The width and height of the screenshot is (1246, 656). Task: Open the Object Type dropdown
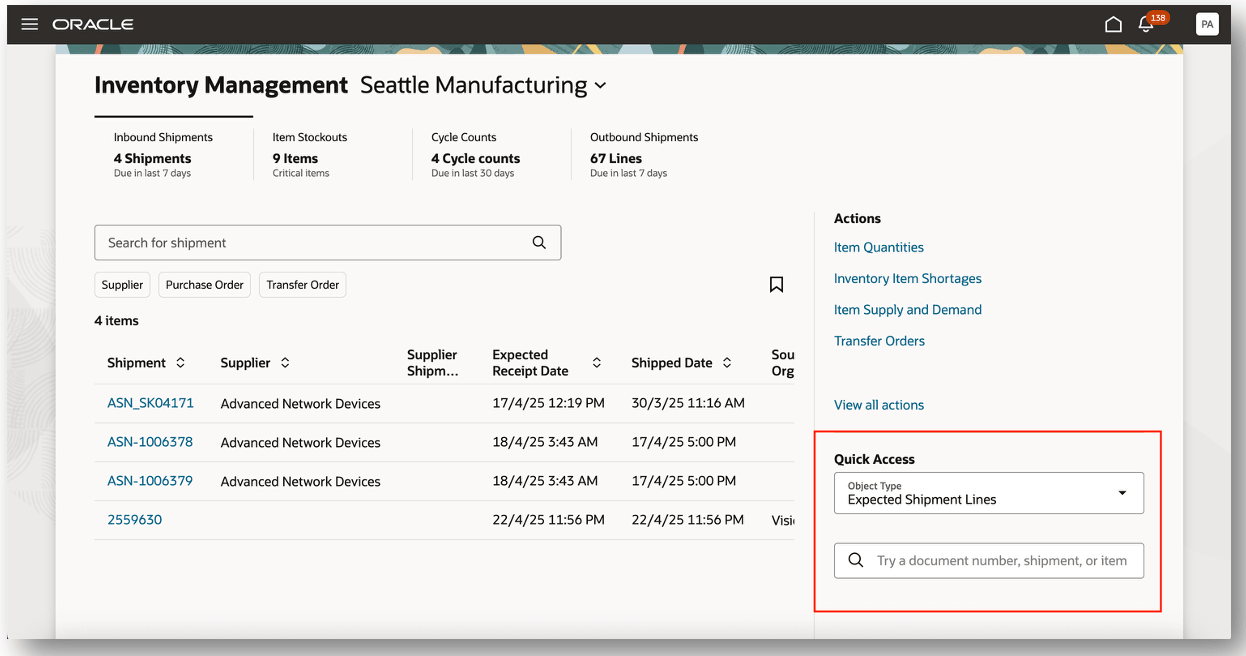click(x=988, y=493)
